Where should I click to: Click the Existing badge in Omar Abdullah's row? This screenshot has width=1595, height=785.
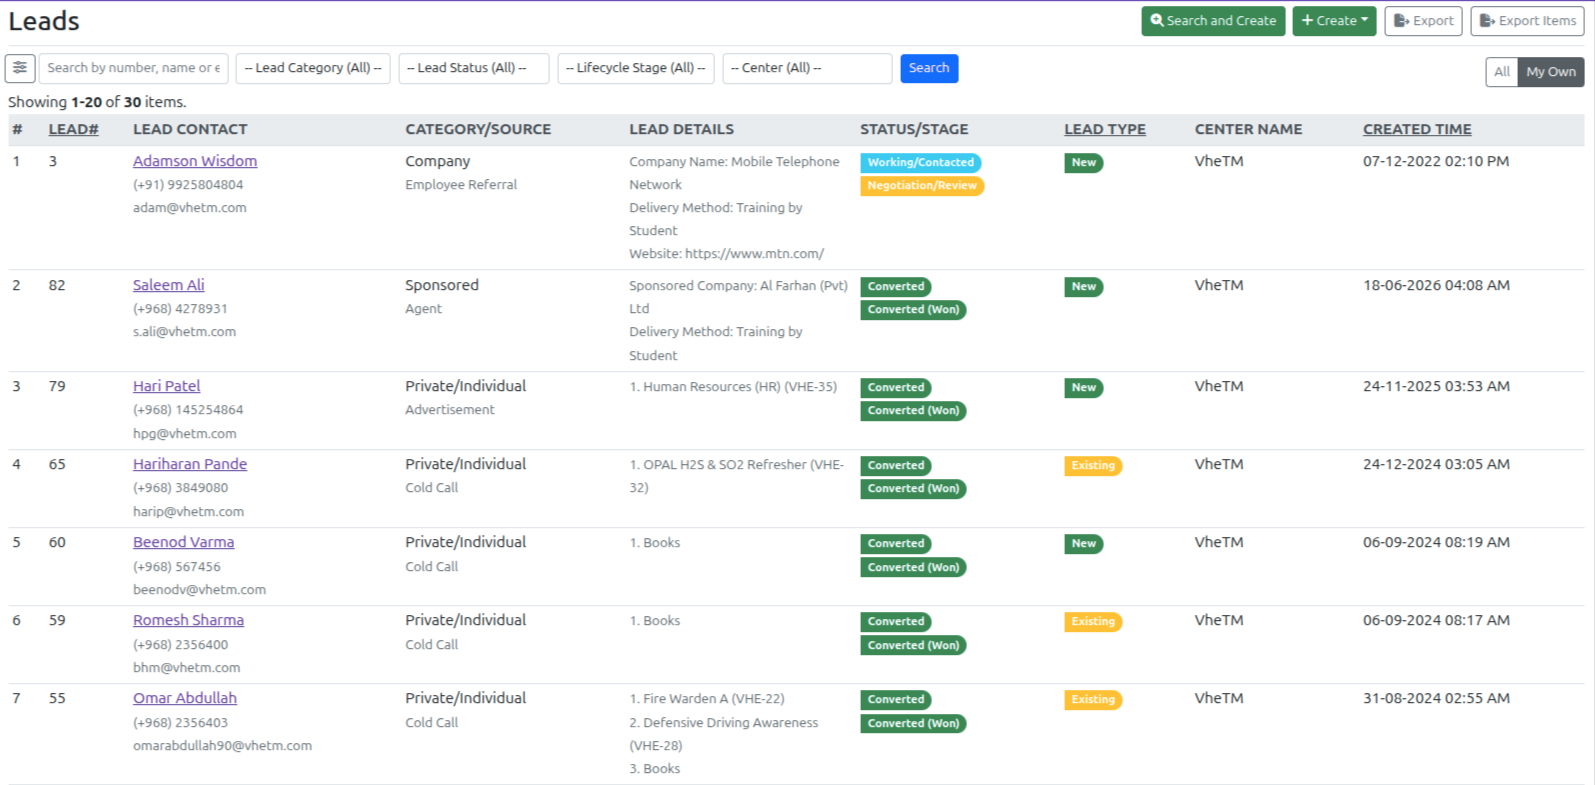(x=1093, y=700)
